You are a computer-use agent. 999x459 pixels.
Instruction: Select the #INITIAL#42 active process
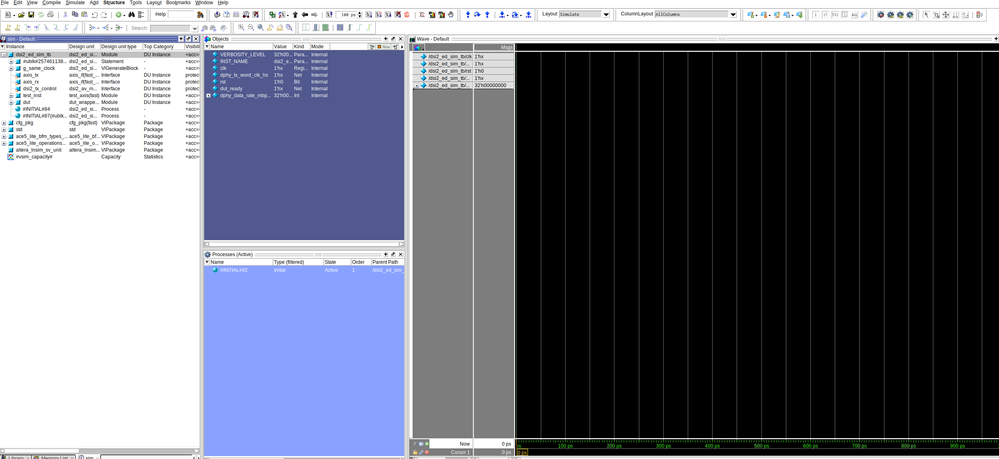point(304,270)
